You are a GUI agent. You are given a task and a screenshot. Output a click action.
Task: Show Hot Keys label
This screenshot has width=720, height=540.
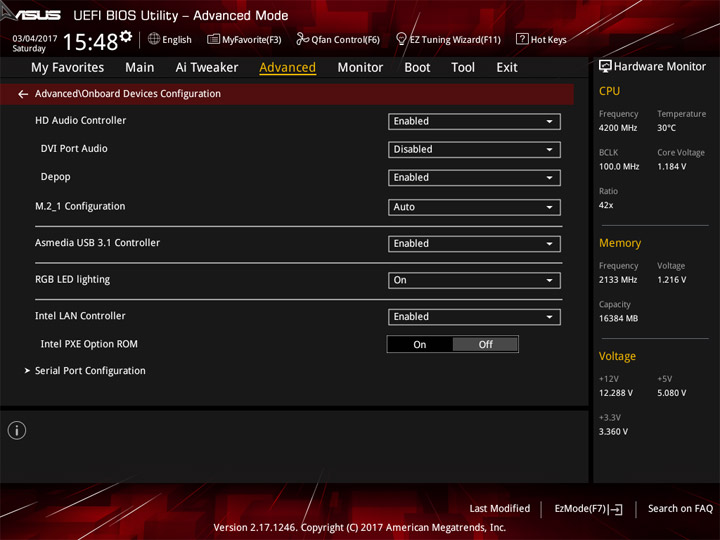(x=548, y=39)
